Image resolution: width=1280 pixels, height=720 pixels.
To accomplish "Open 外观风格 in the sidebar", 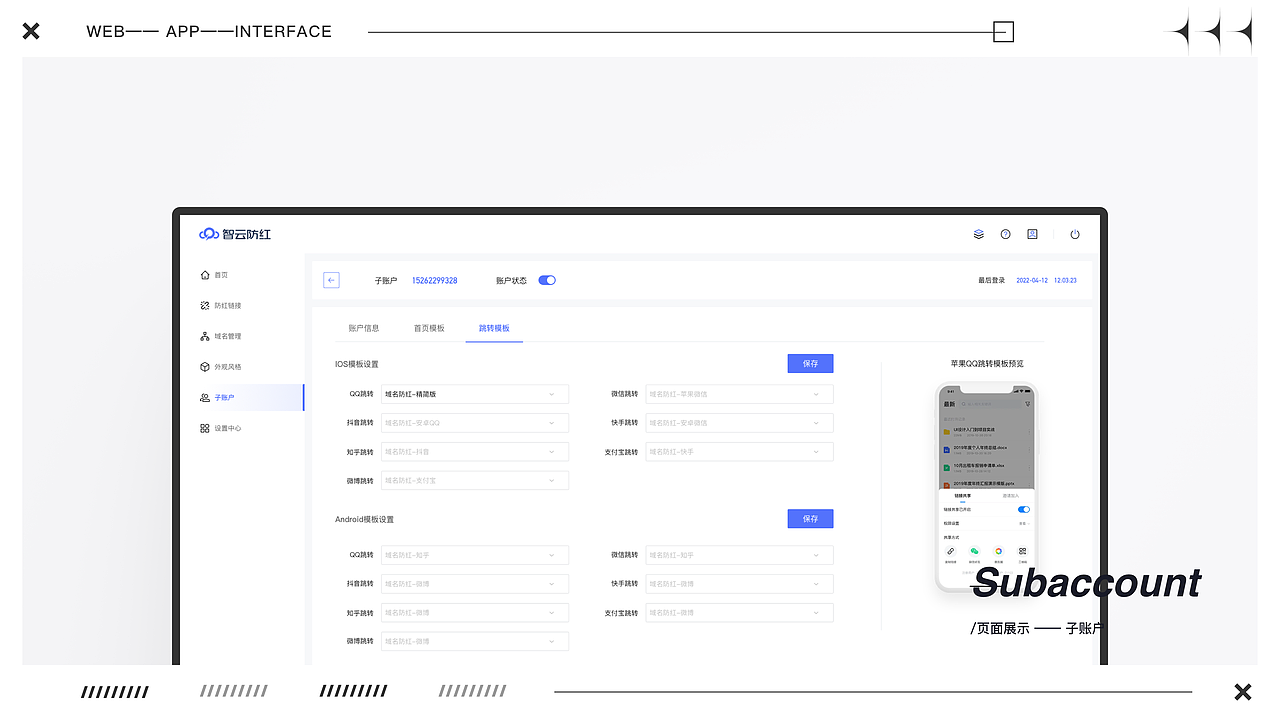I will [221, 367].
